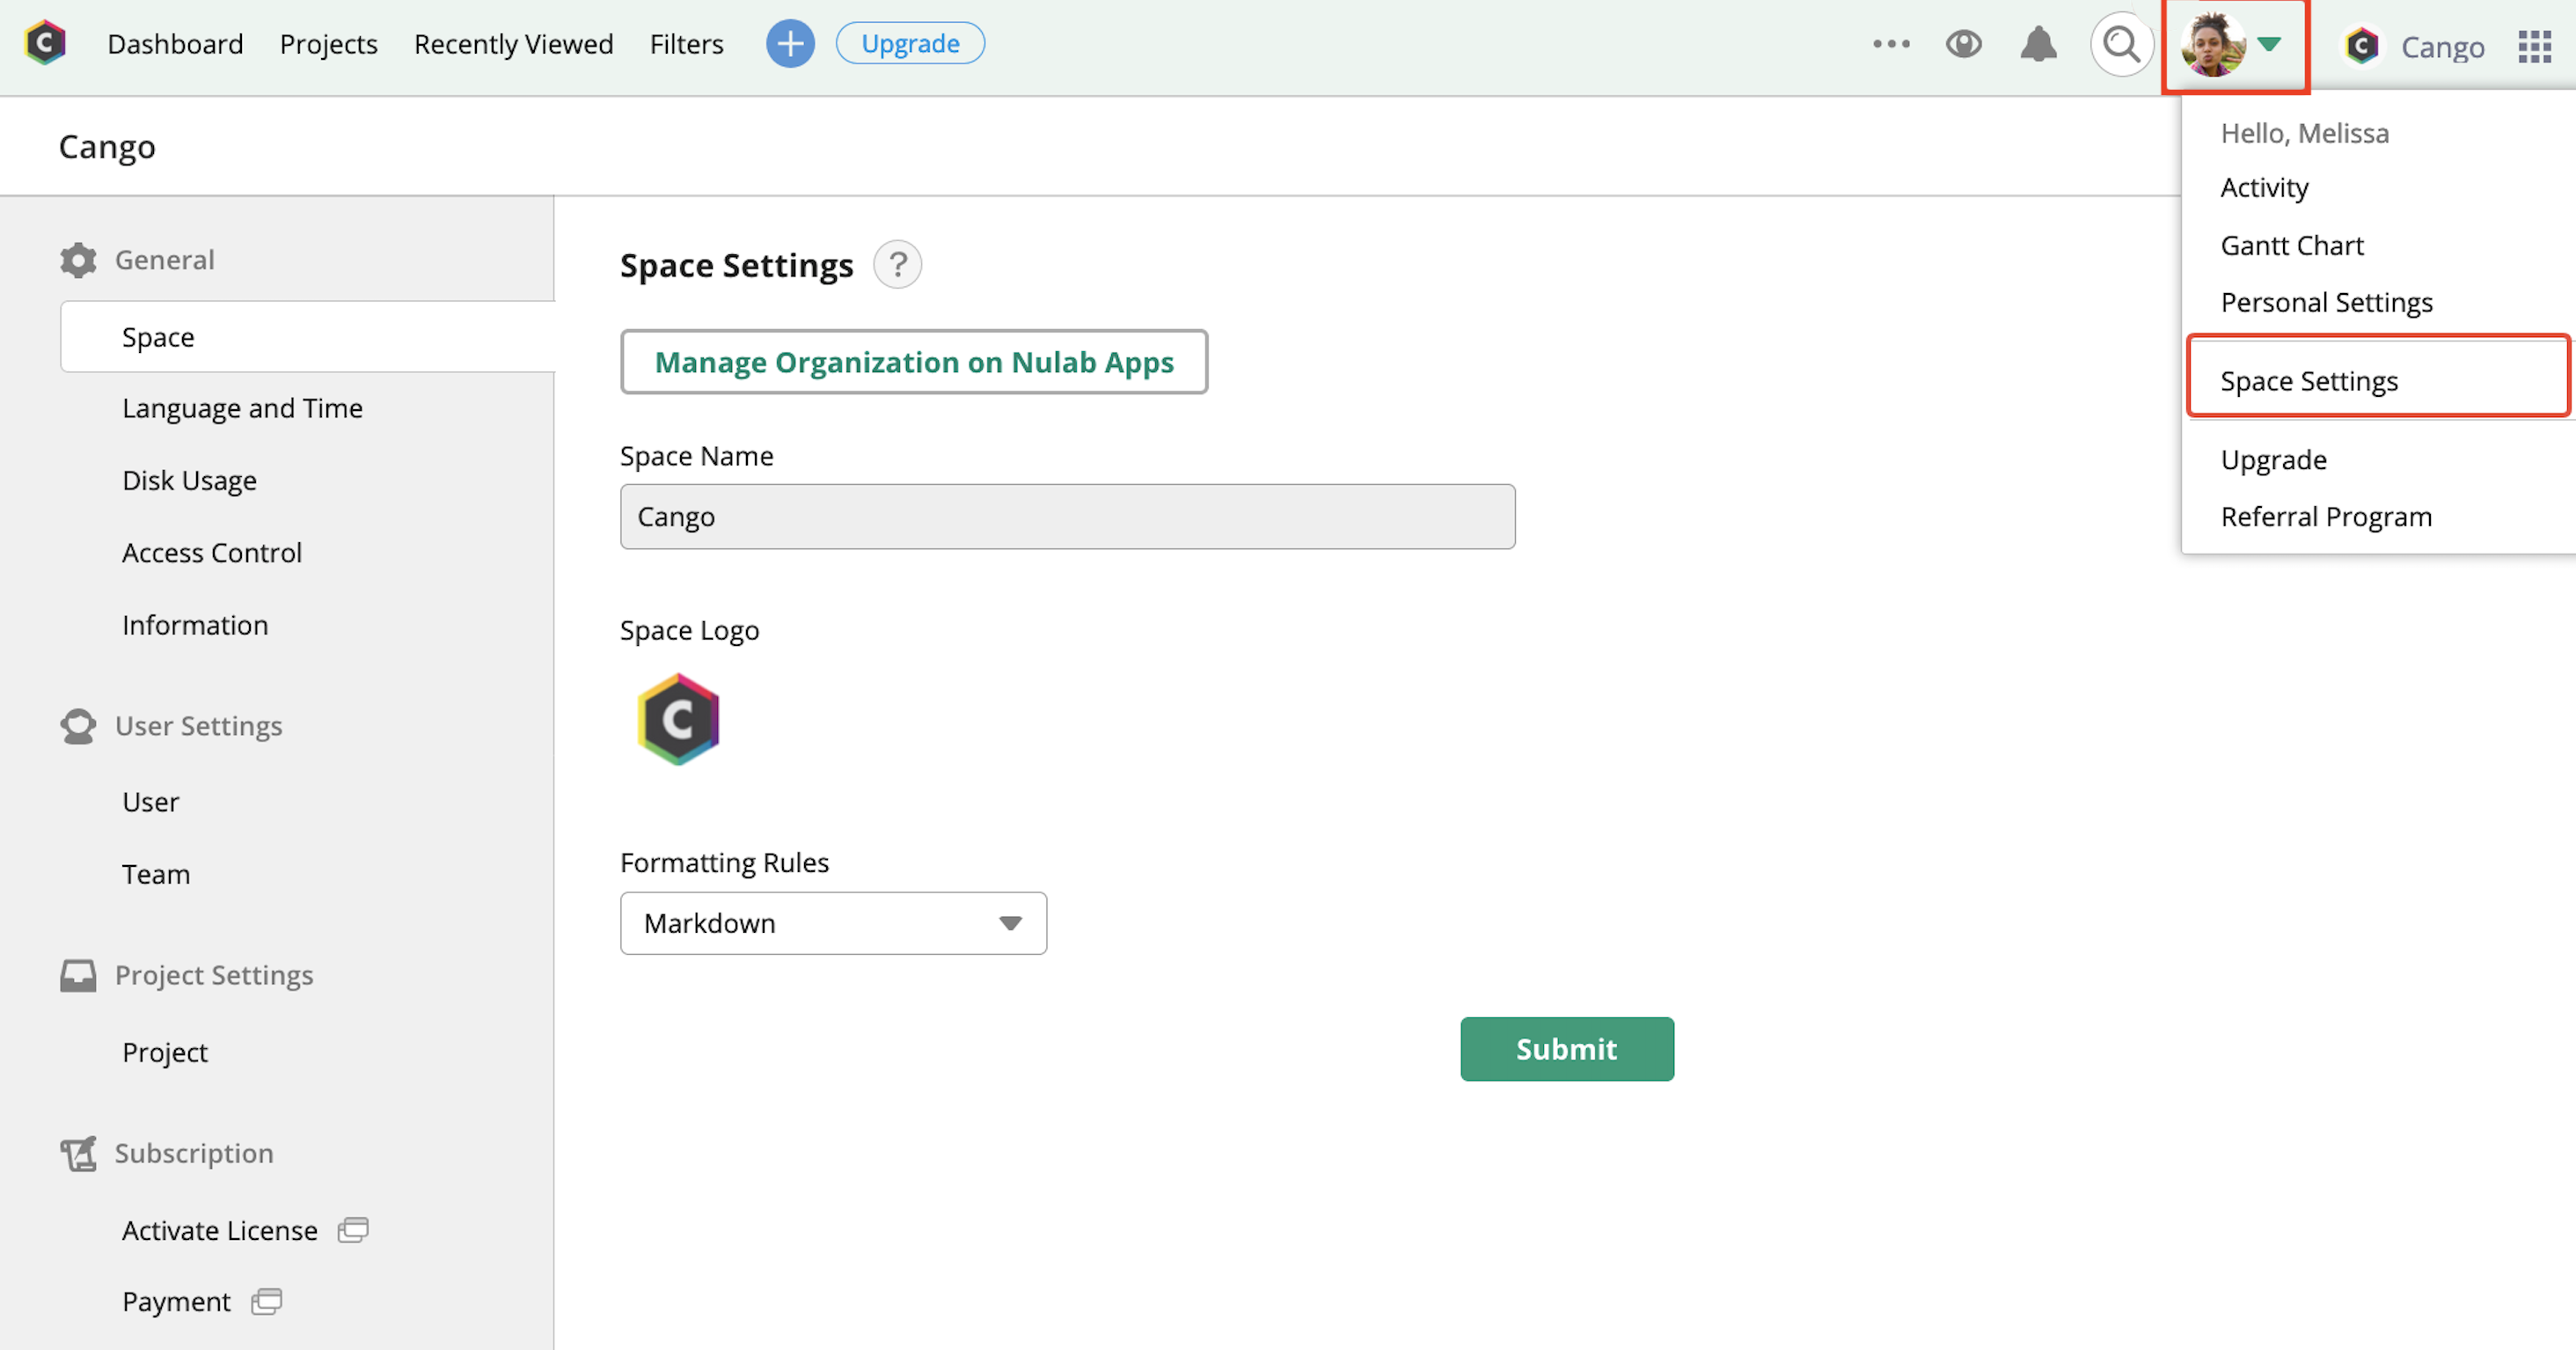Click the Space Settings help question mark
Screen dimensions: 2576x1350
point(898,265)
